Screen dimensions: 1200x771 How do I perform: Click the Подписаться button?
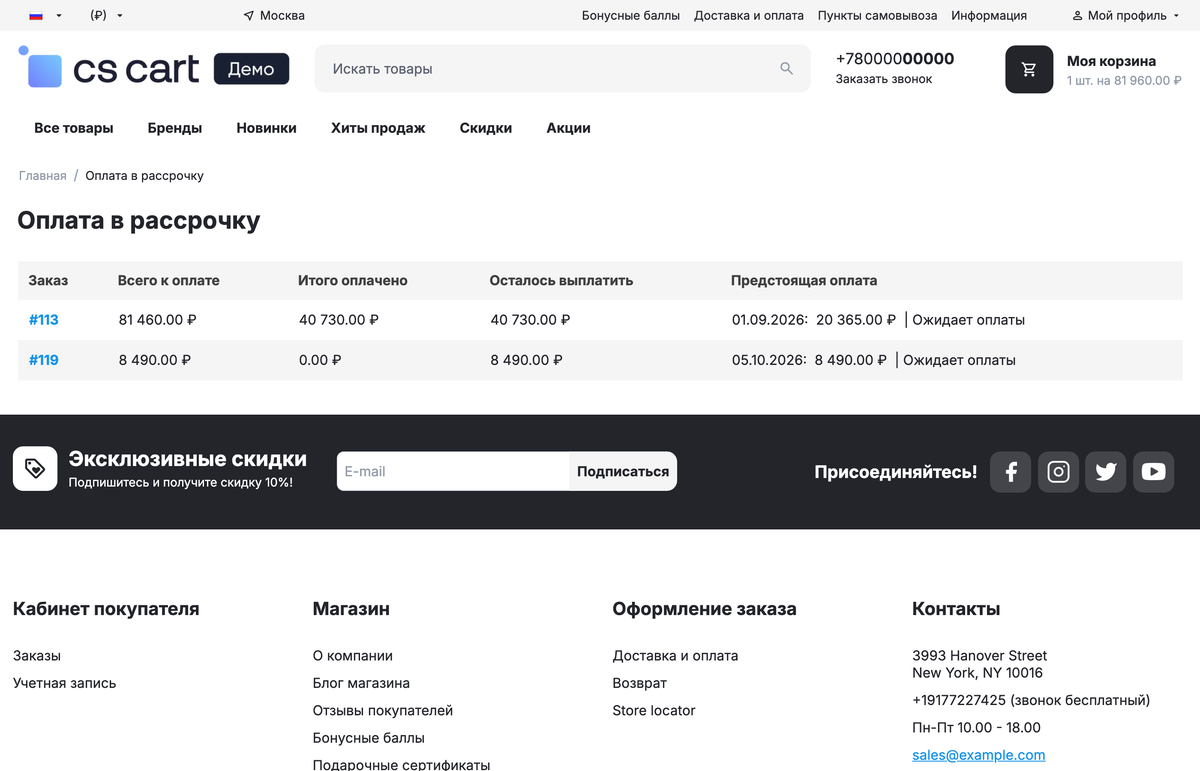(623, 471)
